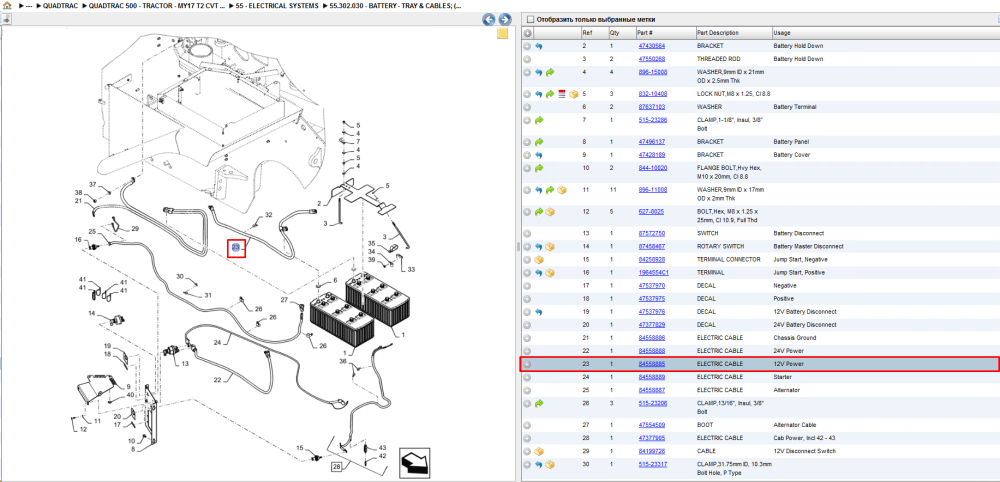This screenshot has width=1000, height=482.
Task: Click the add circle icon for Ref 2 row
Action: point(527,46)
